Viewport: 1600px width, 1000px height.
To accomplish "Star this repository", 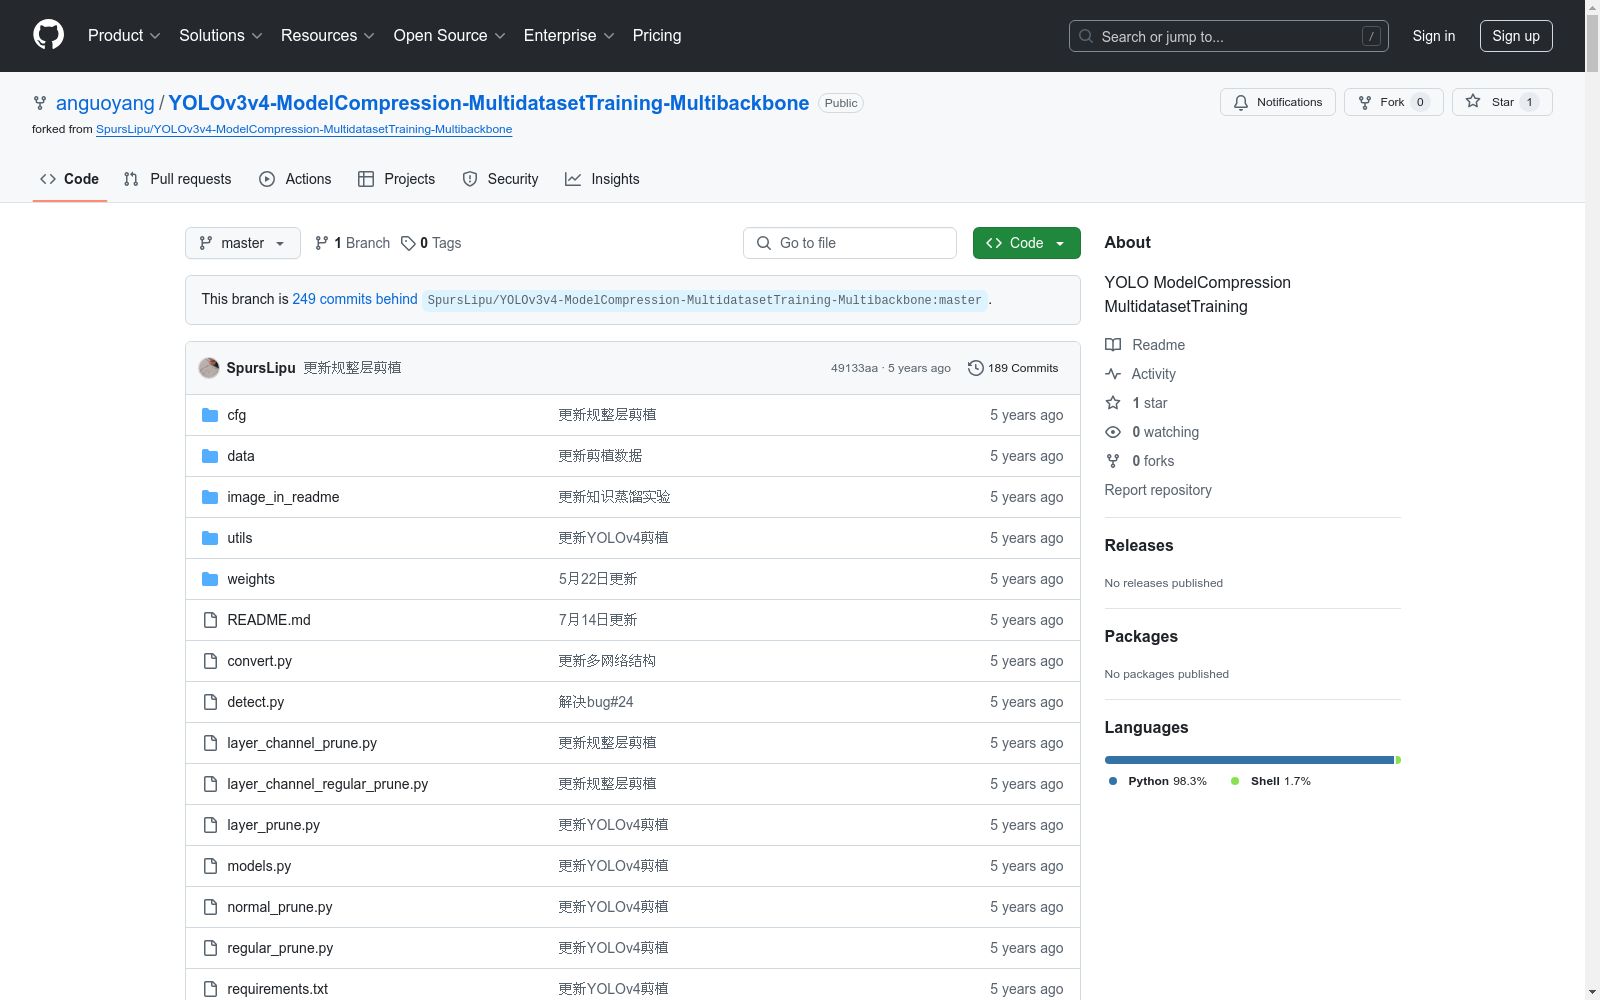I will click(x=1502, y=102).
